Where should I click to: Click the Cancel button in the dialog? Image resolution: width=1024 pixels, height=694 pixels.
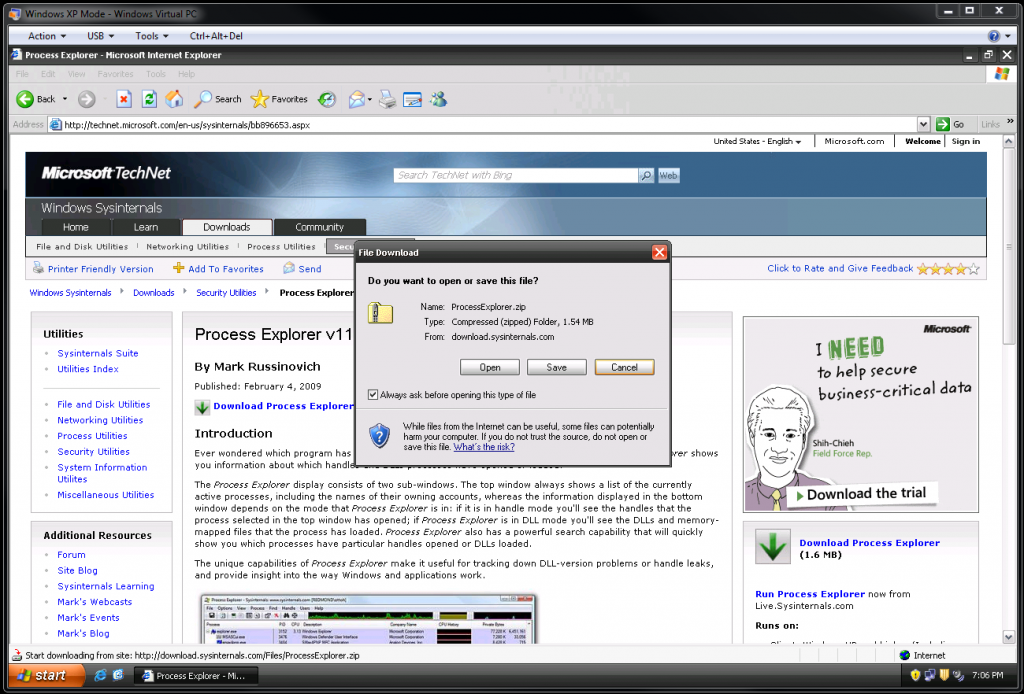[x=624, y=367]
